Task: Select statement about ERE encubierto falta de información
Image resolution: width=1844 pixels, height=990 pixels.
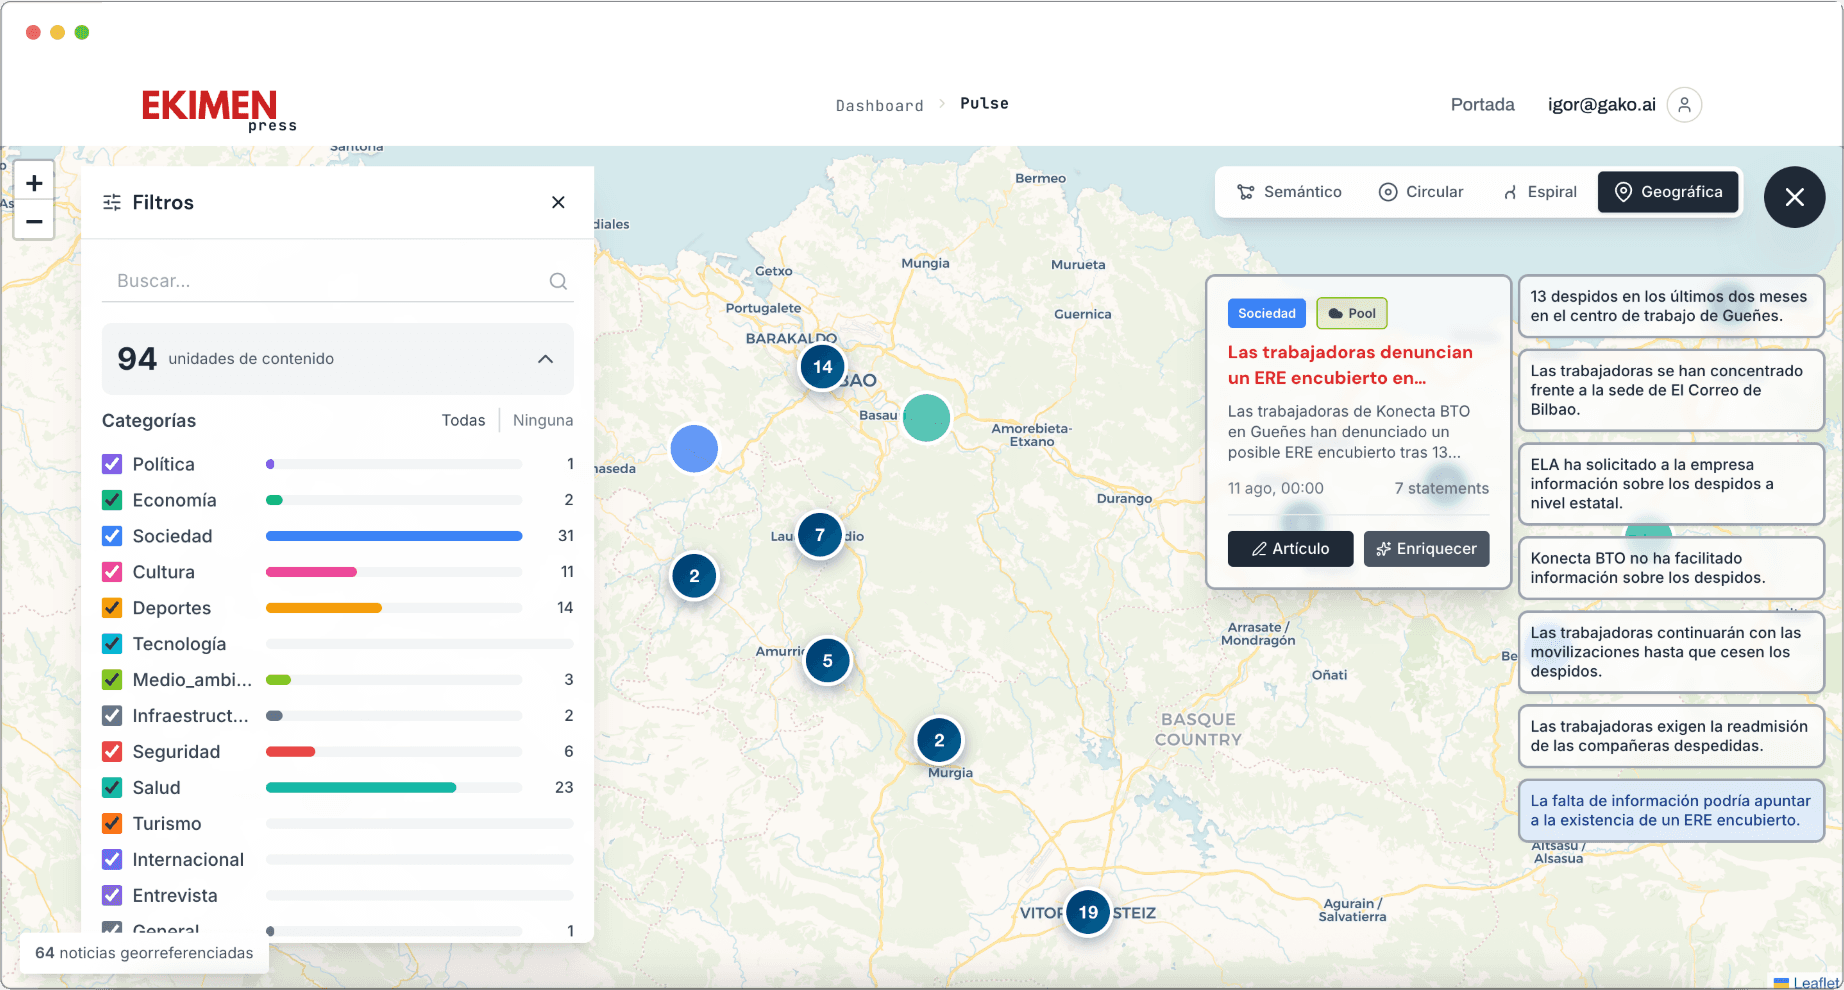Action: (1671, 810)
